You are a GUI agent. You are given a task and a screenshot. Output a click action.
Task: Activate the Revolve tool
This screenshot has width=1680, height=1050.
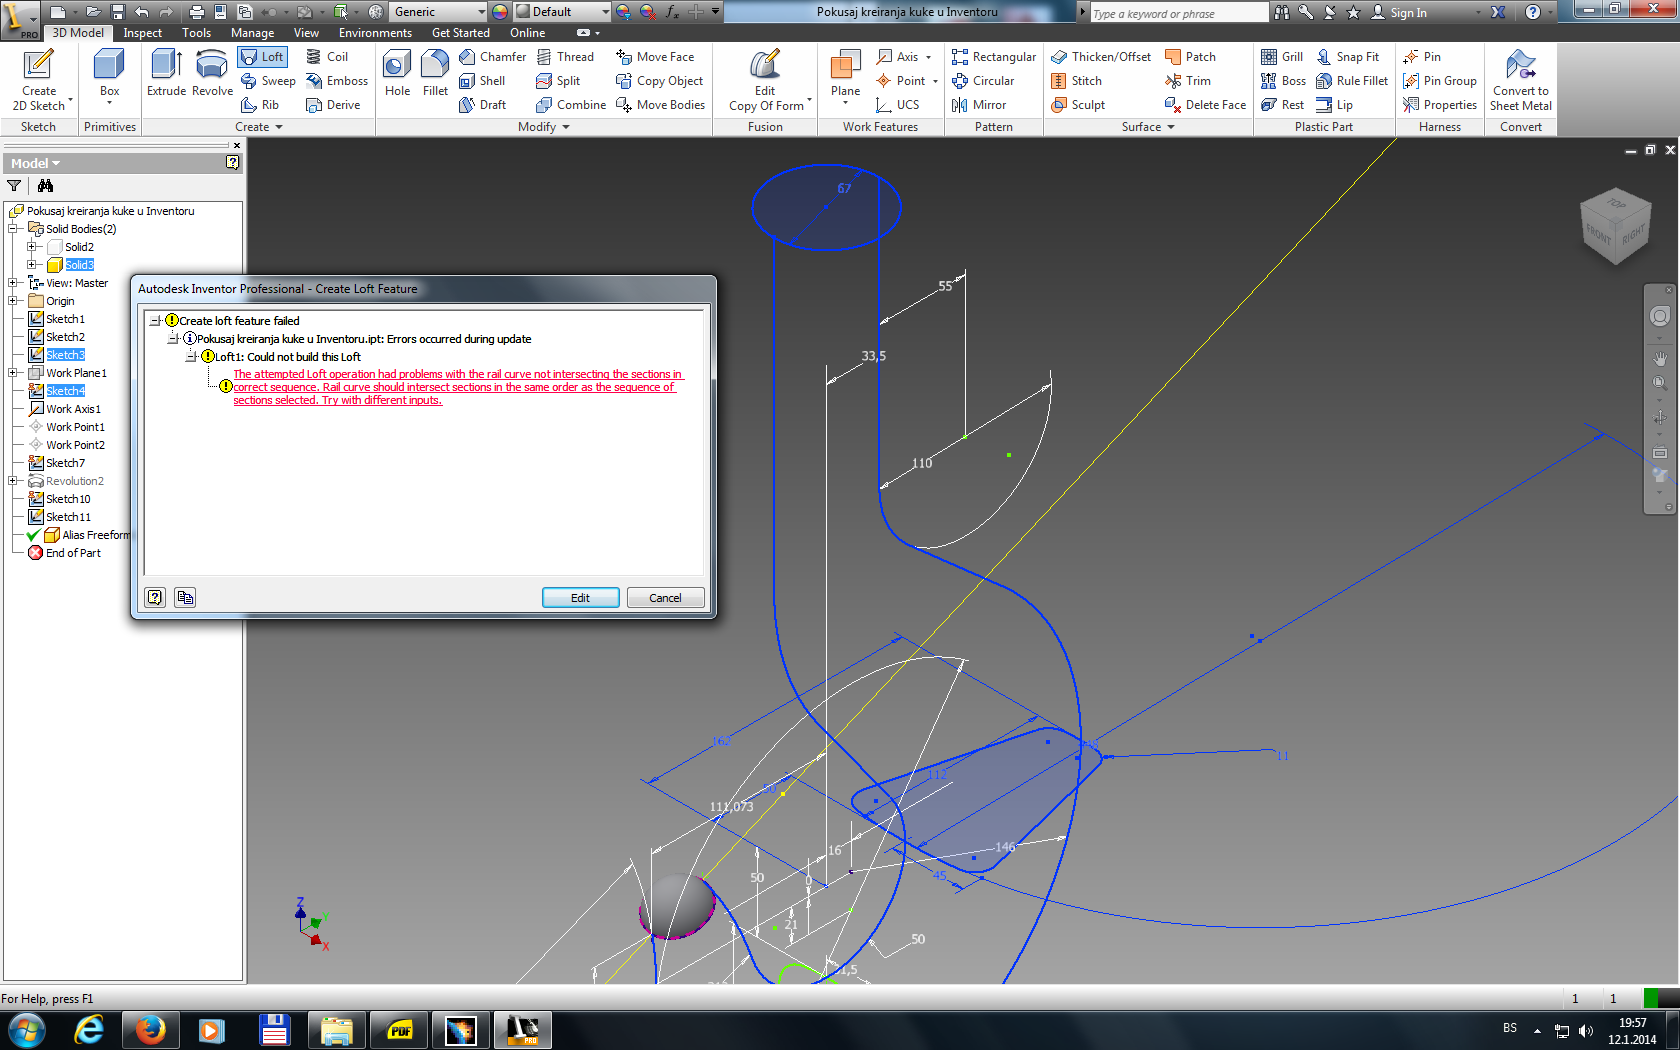212,74
